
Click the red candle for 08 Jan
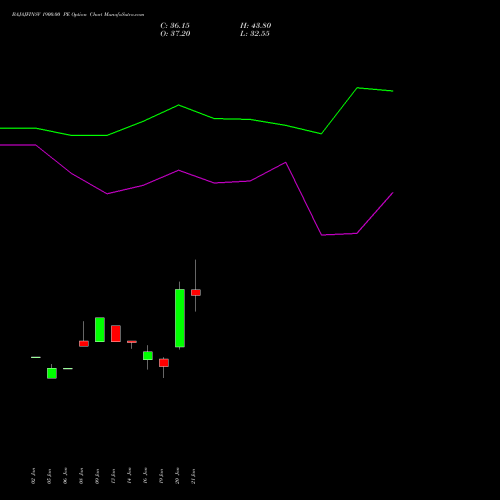coord(84,344)
